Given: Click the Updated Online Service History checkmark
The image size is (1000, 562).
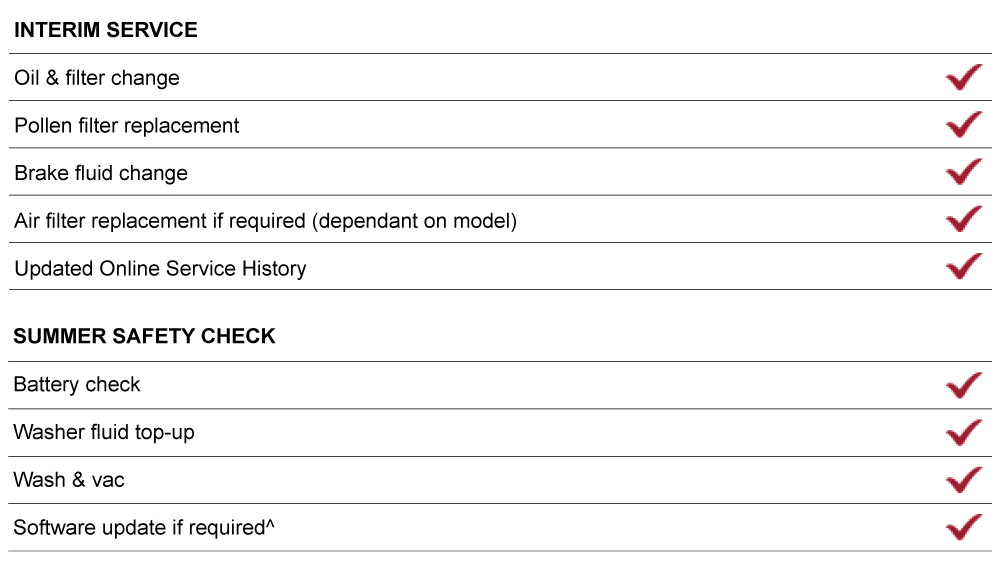Looking at the screenshot, I should pyautogui.click(x=963, y=267).
